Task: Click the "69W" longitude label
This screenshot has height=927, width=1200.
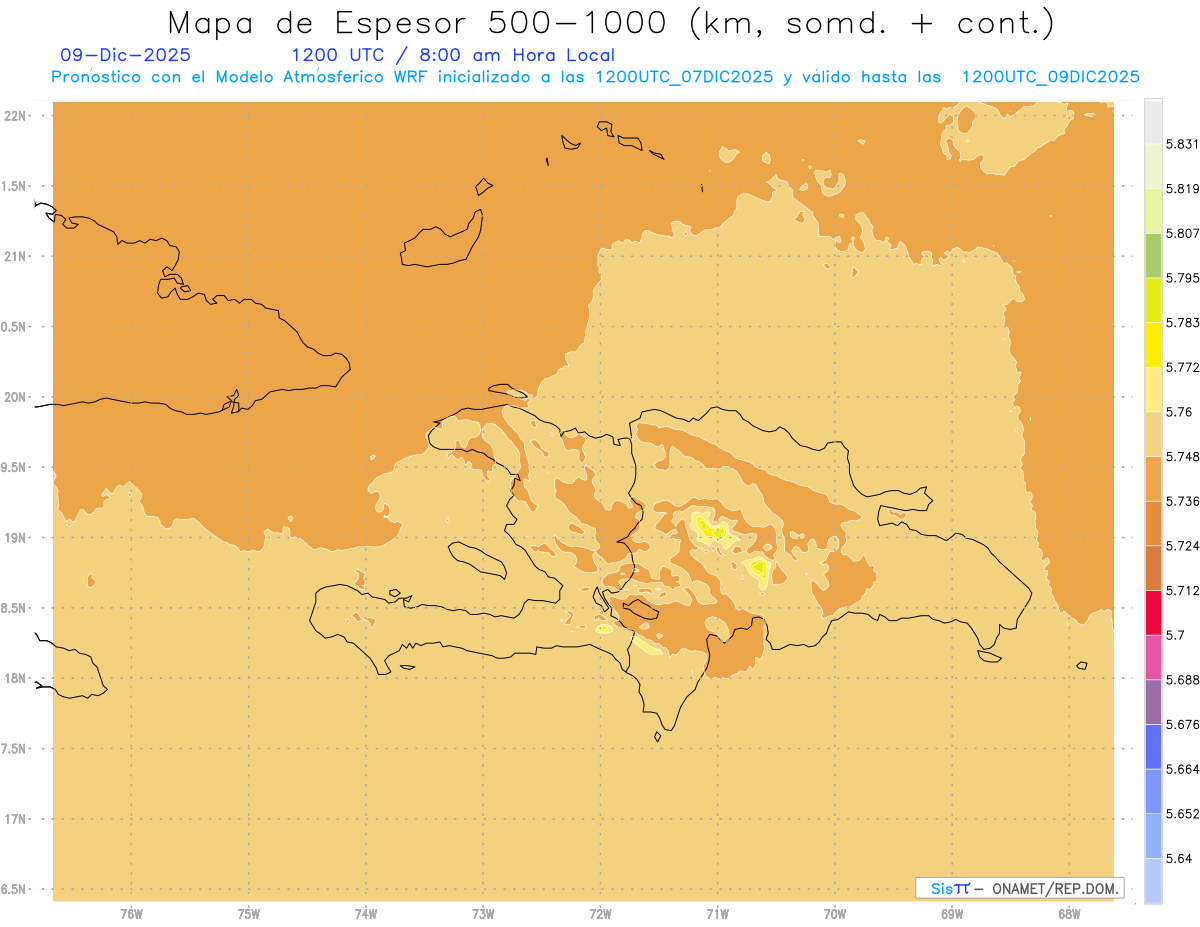Action: click(952, 914)
